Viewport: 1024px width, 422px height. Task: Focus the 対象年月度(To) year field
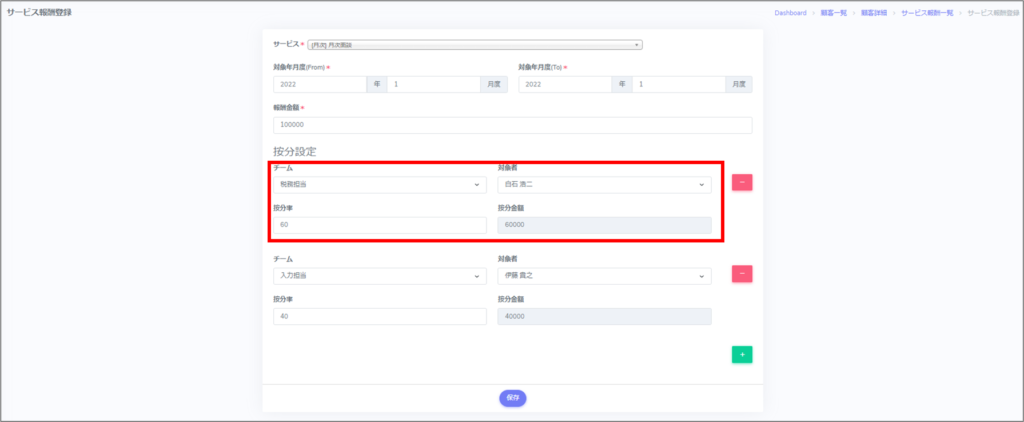pyautogui.click(x=565, y=85)
